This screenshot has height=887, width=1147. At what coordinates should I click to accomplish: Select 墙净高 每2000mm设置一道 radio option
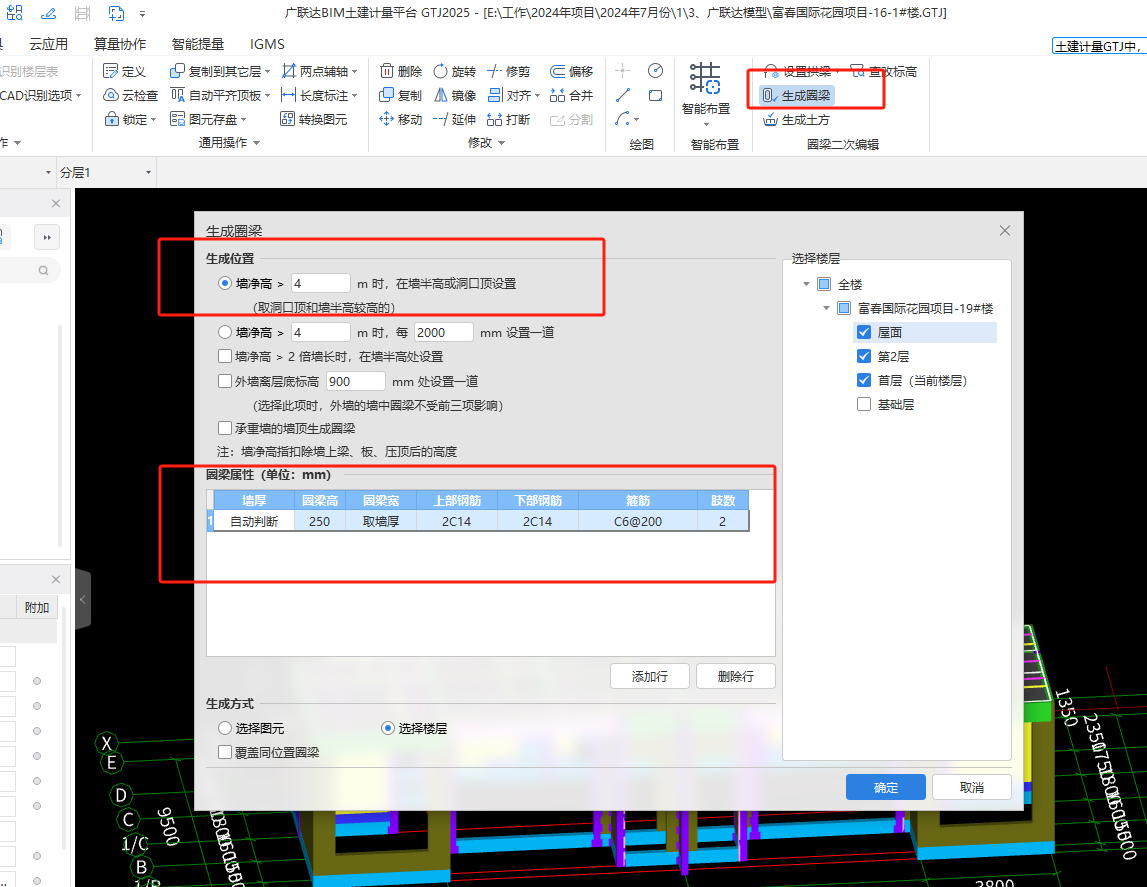[225, 332]
